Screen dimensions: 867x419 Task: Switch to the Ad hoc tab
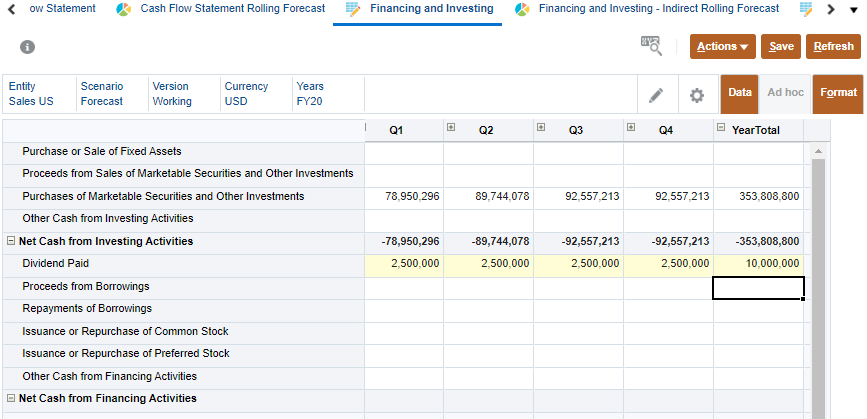785,93
